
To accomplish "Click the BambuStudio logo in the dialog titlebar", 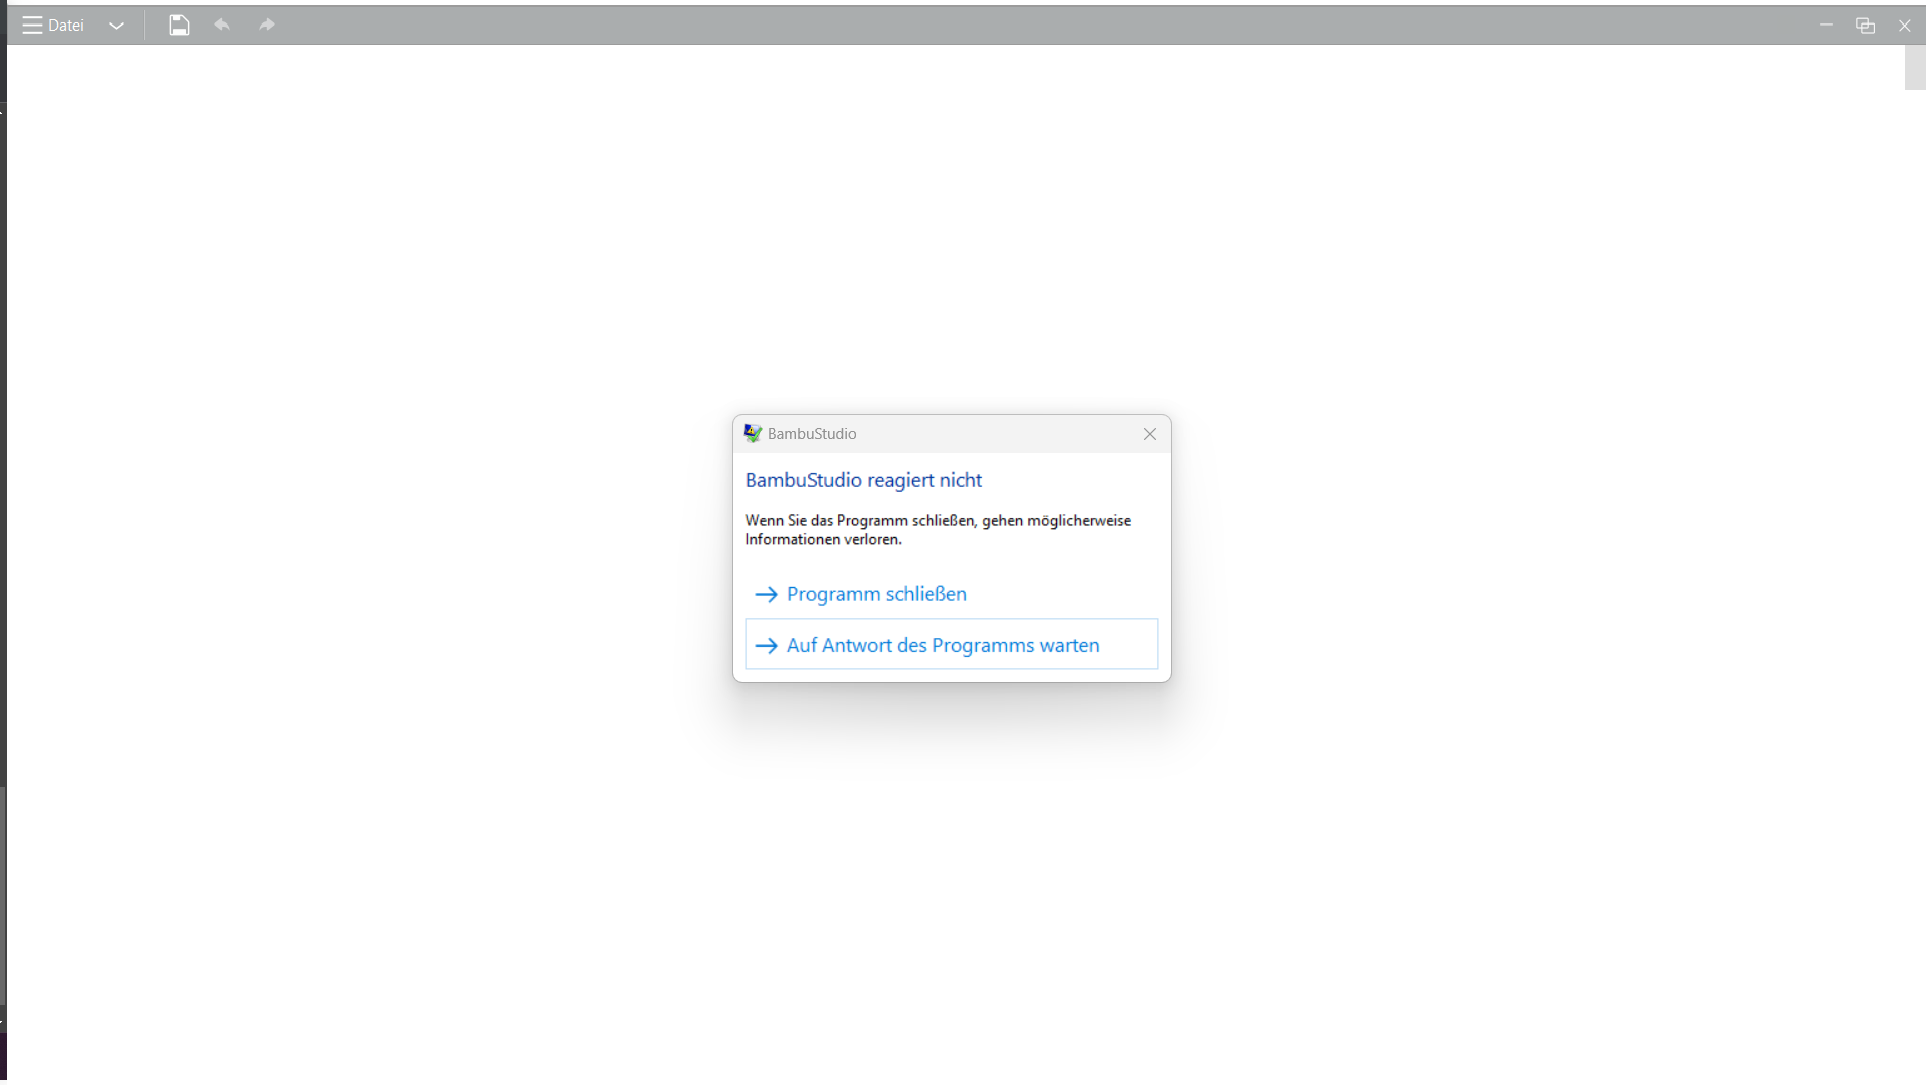I will click(x=752, y=433).
